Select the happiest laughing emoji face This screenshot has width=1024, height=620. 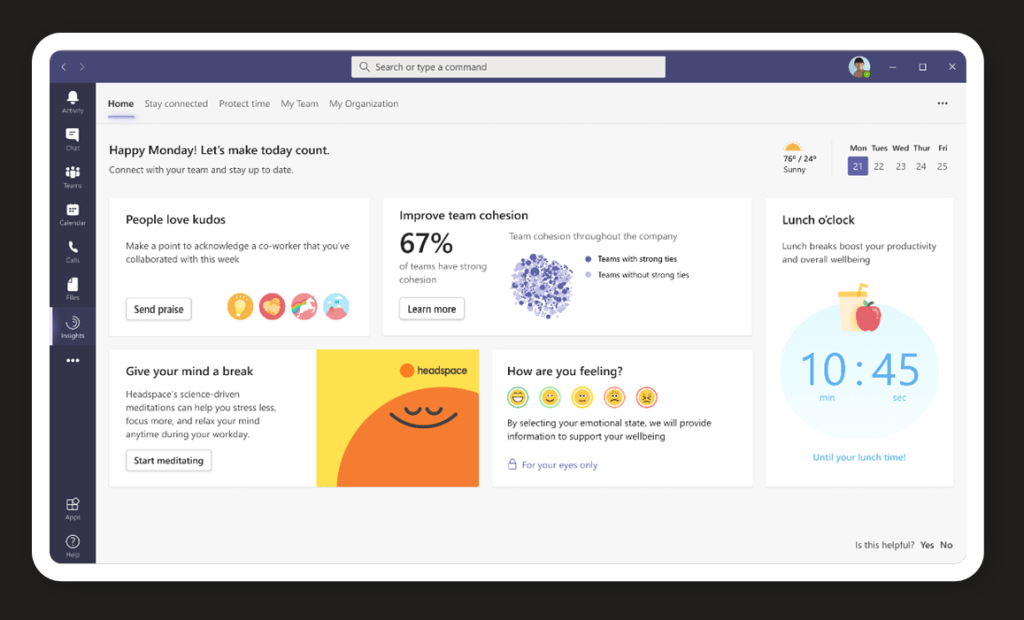518,397
